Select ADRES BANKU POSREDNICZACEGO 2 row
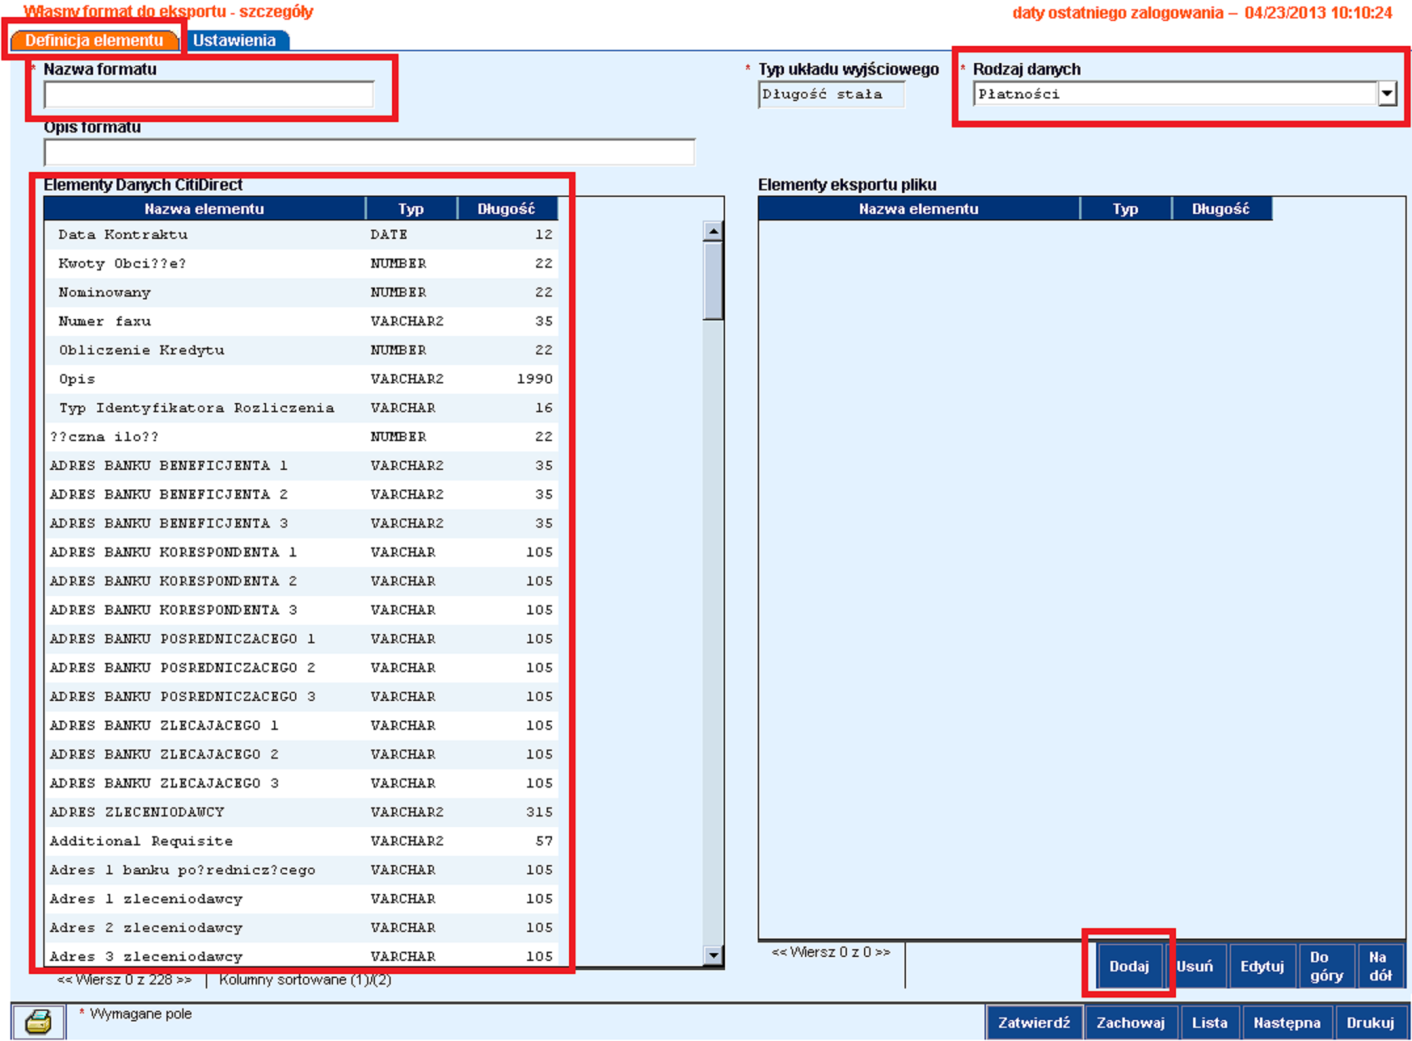1412x1041 pixels. [x=301, y=668]
